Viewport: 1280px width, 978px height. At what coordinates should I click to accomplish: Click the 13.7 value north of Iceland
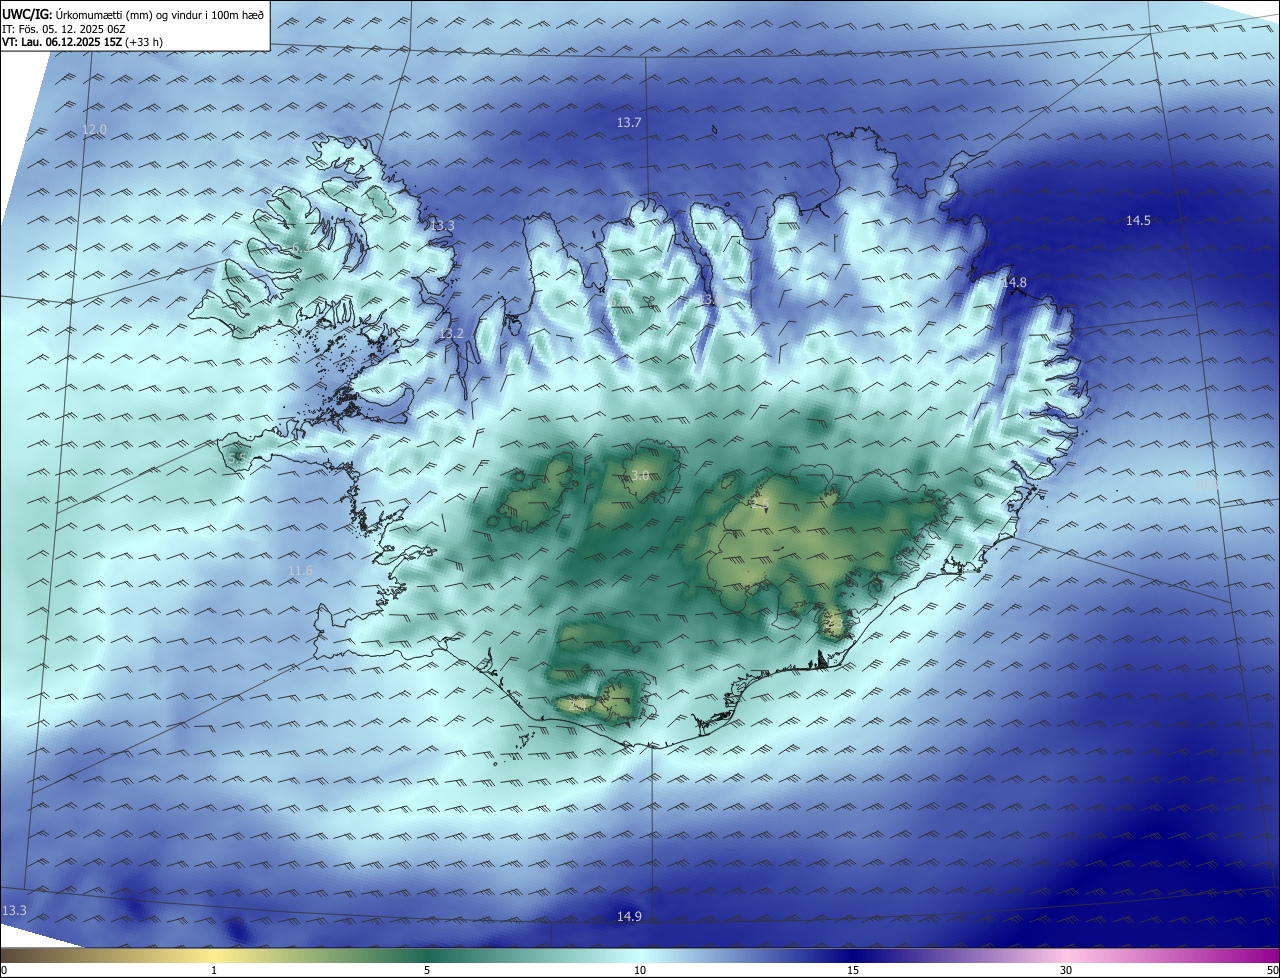(628, 122)
